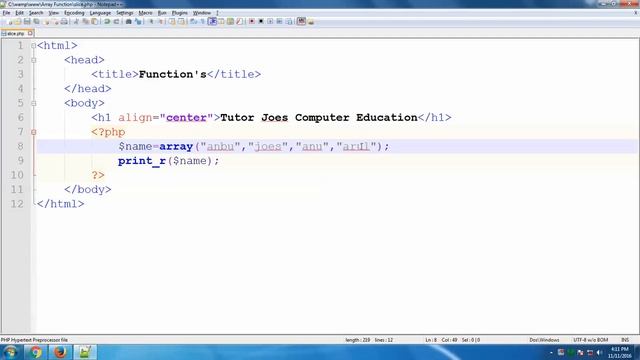Stop macro recording with black Stop icon
The width and height of the screenshot is (640, 360).
pyautogui.click(x=261, y=21)
